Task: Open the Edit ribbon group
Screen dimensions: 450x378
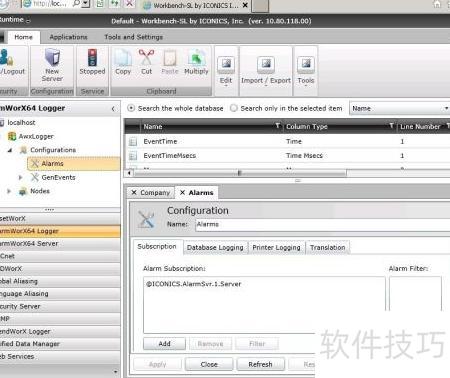Action: coord(226,70)
